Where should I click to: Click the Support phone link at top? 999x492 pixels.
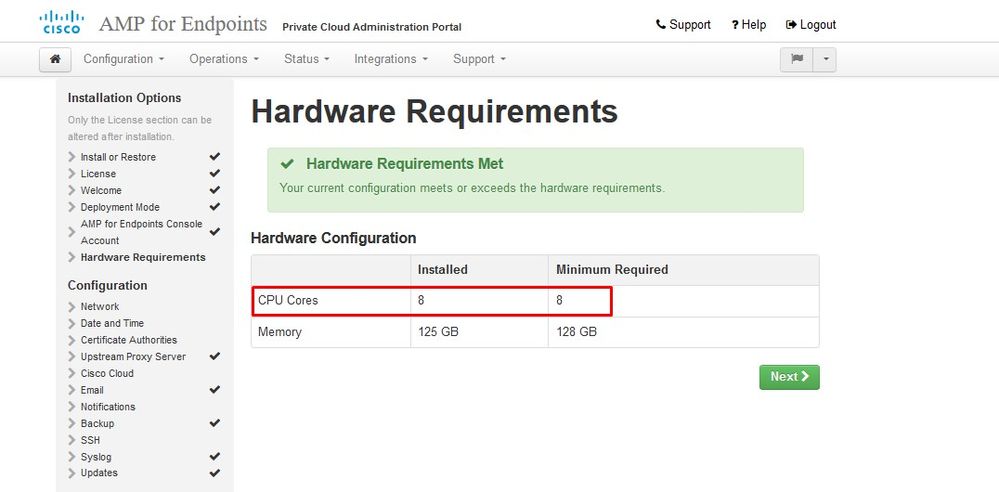click(683, 25)
